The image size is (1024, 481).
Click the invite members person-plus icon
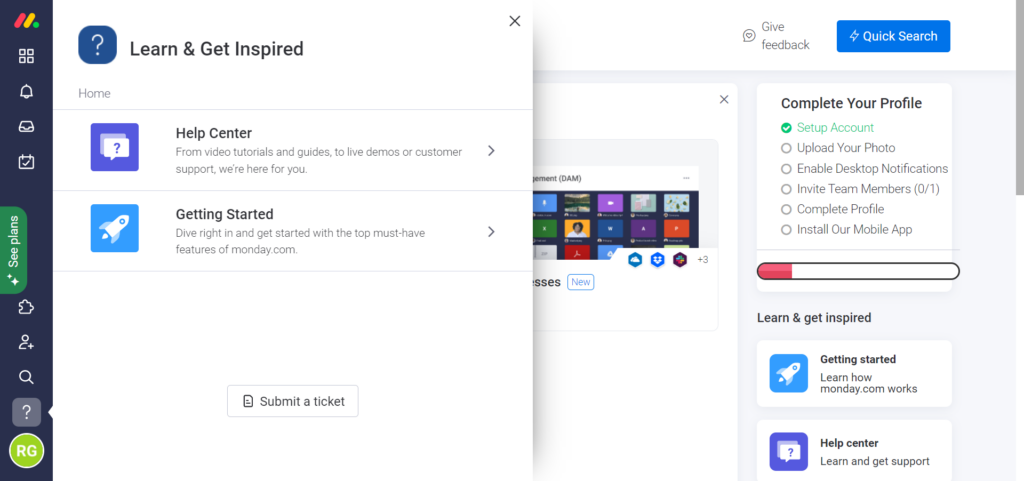(26, 342)
